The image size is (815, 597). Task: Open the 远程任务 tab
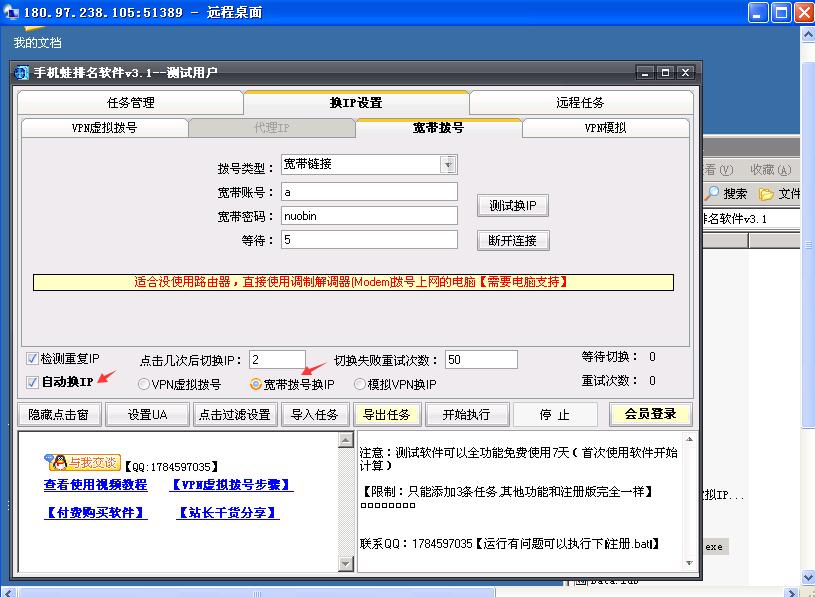click(x=580, y=102)
